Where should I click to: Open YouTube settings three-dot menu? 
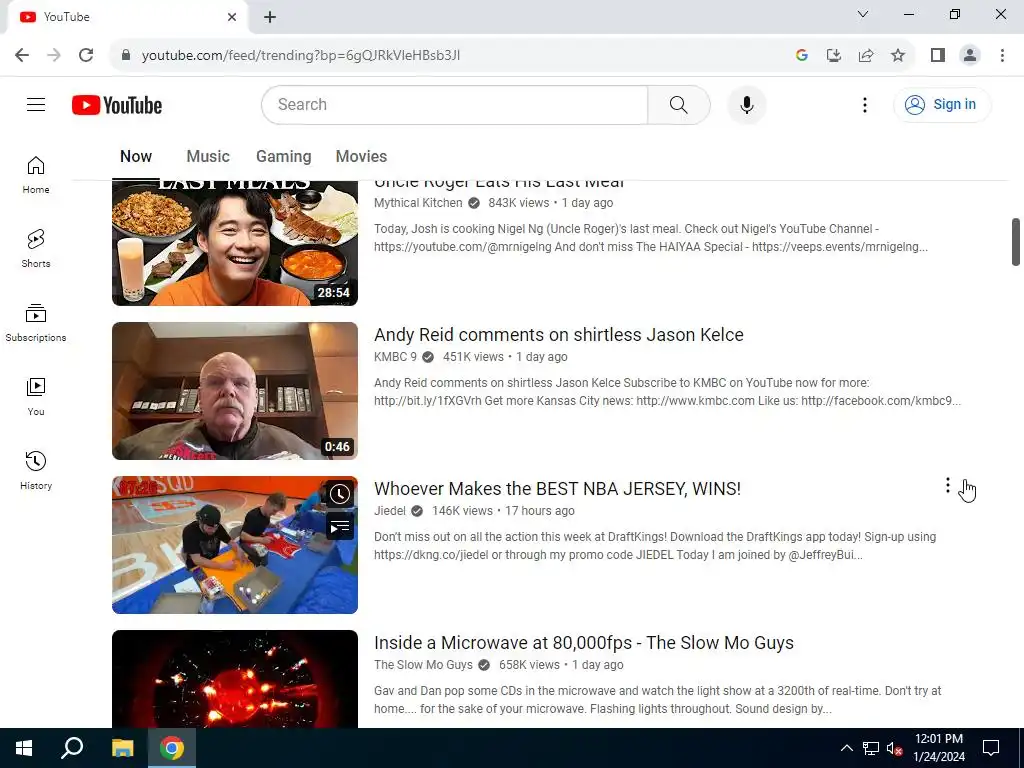865,104
